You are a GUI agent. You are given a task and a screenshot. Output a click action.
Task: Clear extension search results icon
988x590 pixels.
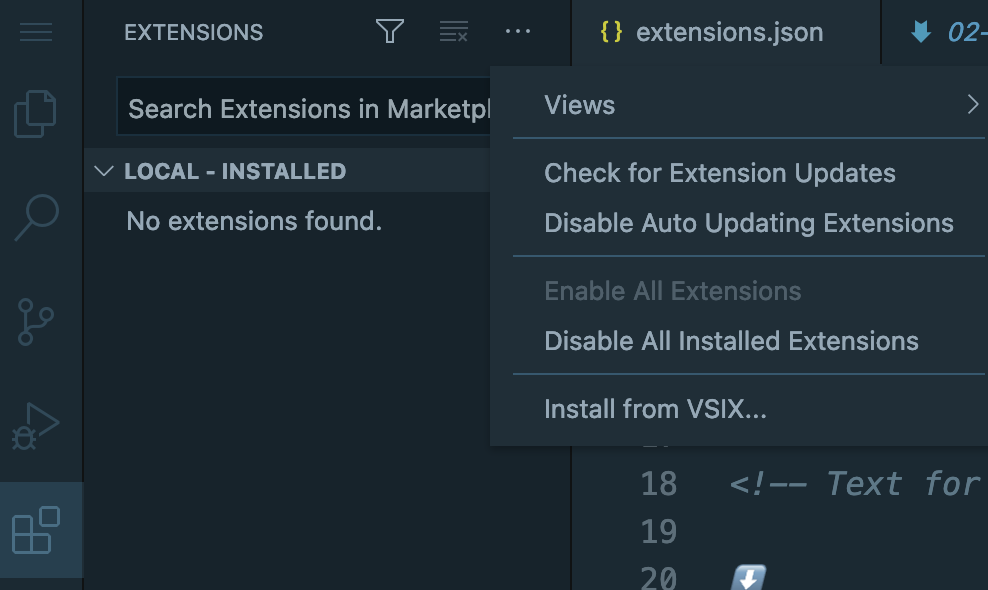(x=453, y=31)
